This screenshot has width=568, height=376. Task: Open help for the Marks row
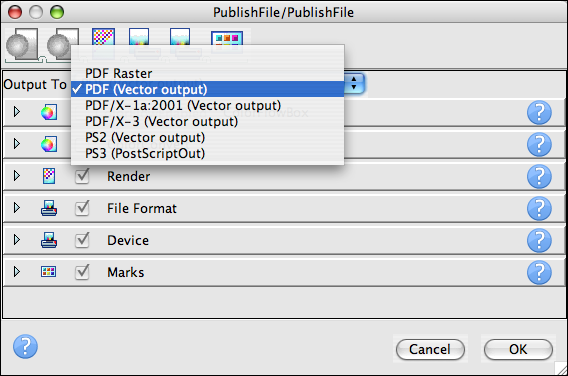[x=539, y=272]
